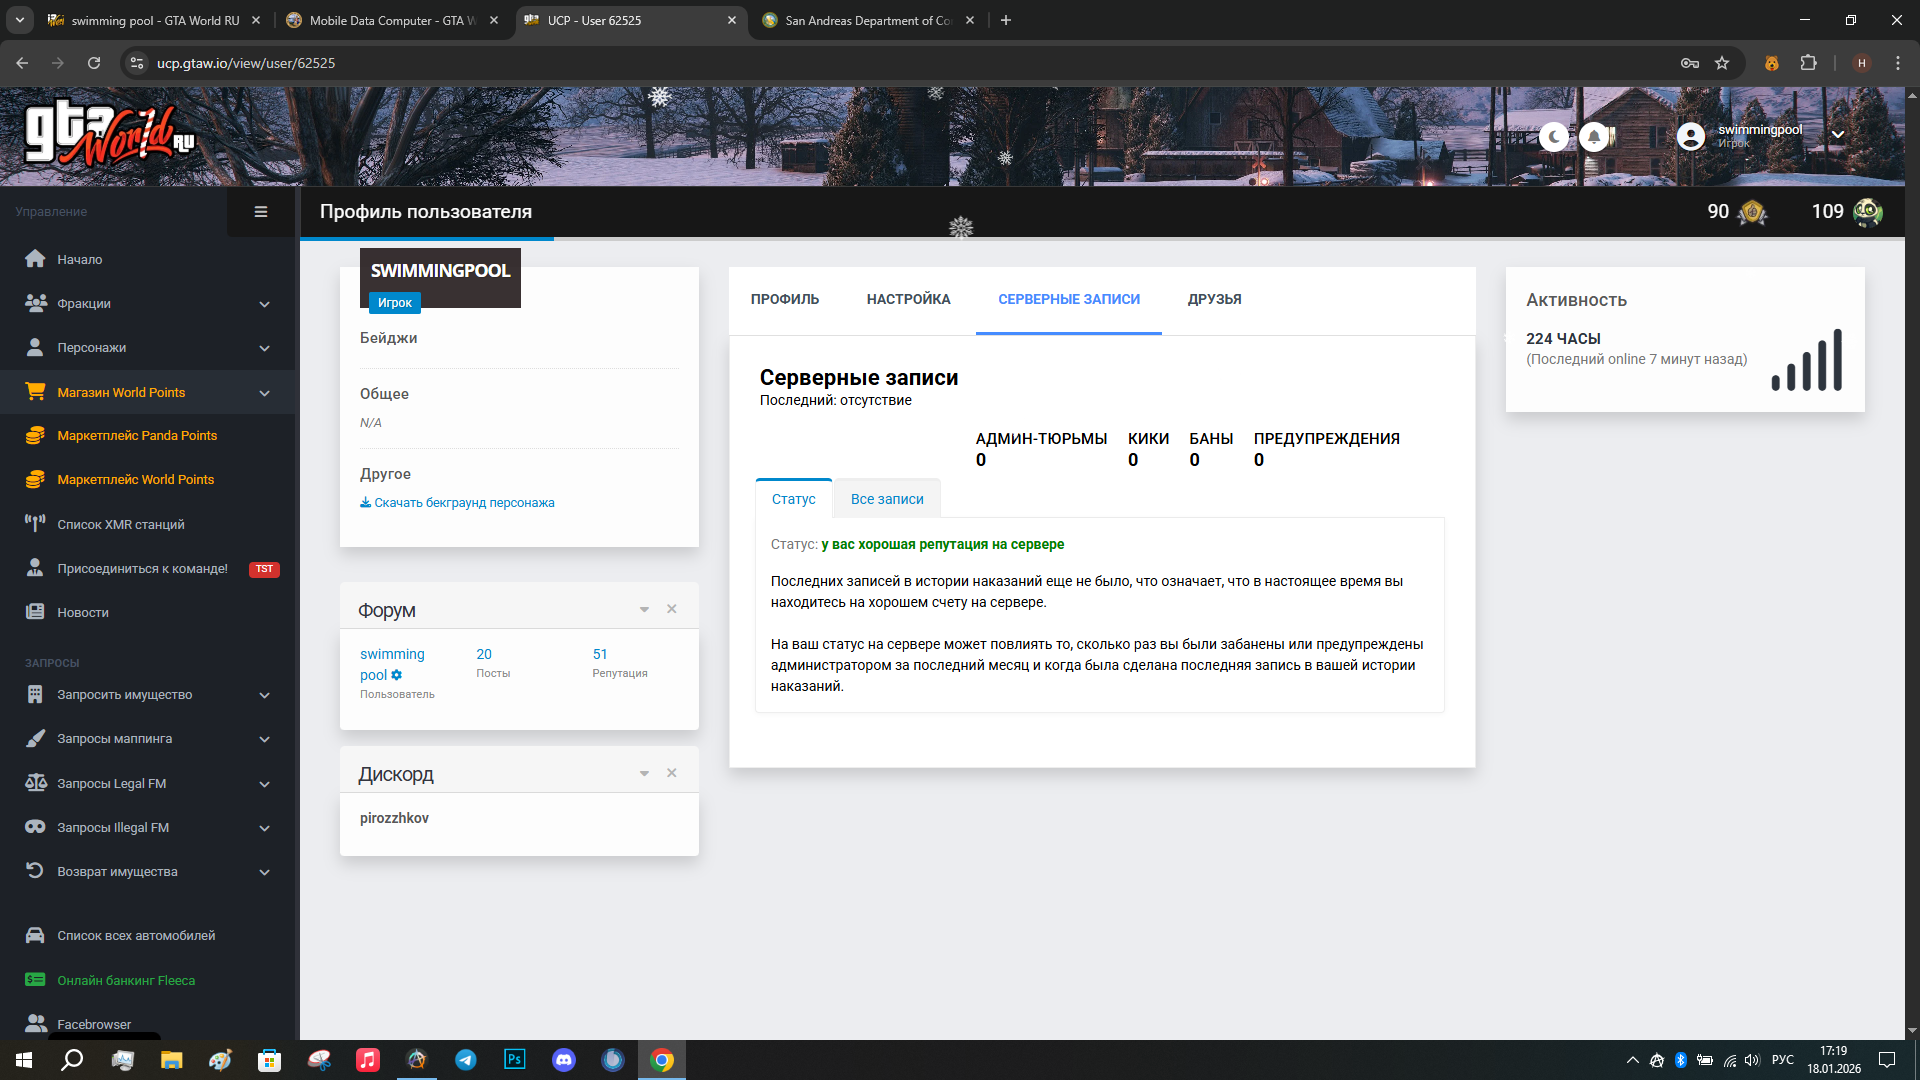The height and width of the screenshot is (1080, 1920).
Task: Click Начало home icon in sidebar
Action: (35, 259)
